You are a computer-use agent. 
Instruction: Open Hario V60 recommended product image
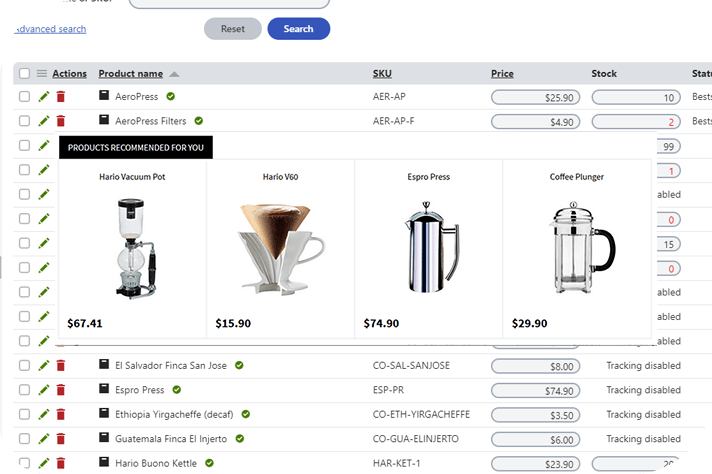point(280,248)
